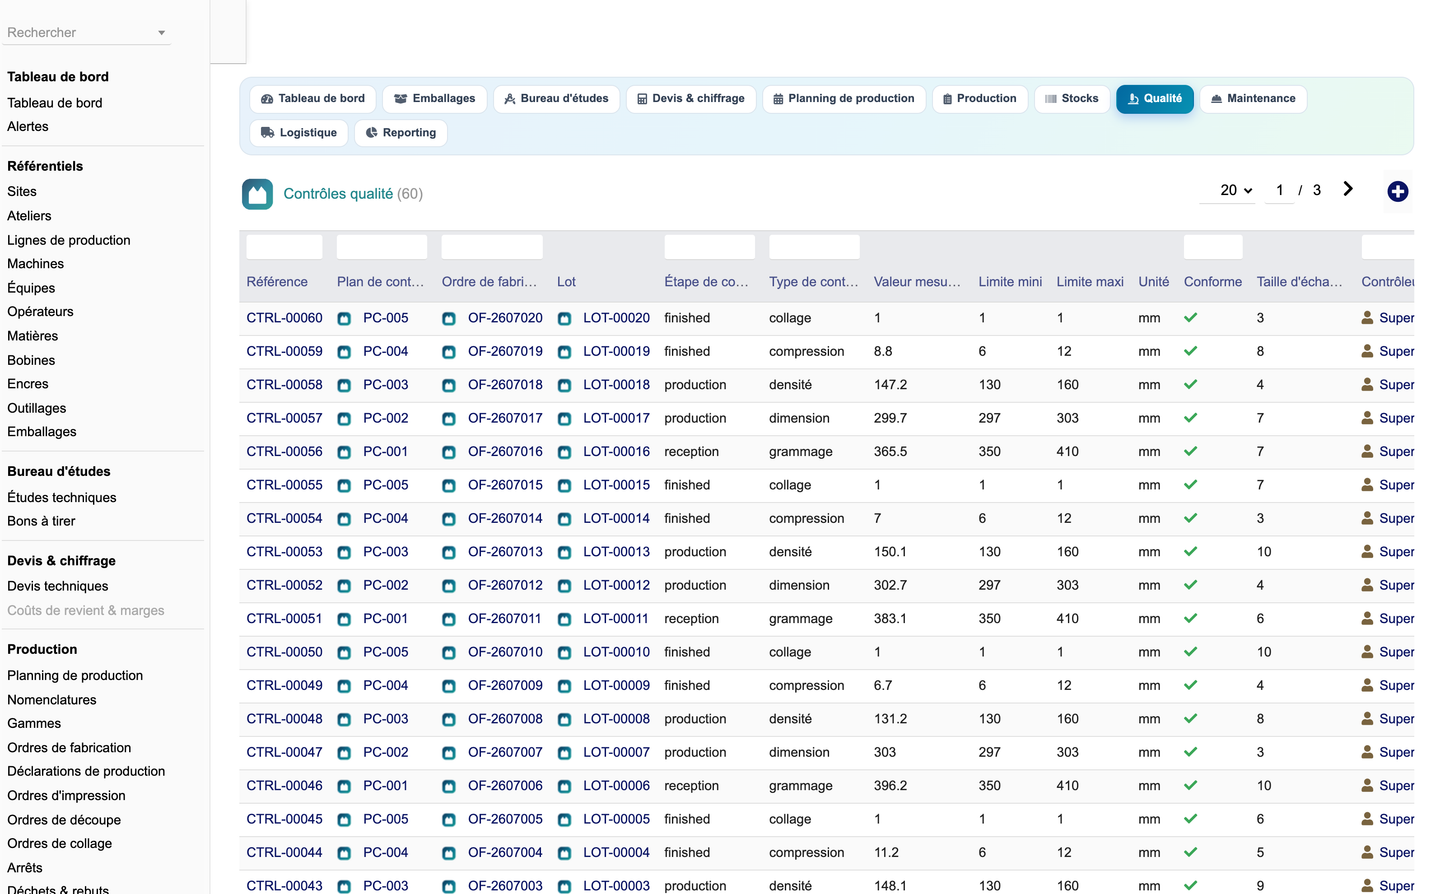Click the conforme checkmark for CTRL-00056
The height and width of the screenshot is (894, 1445).
coord(1190,451)
